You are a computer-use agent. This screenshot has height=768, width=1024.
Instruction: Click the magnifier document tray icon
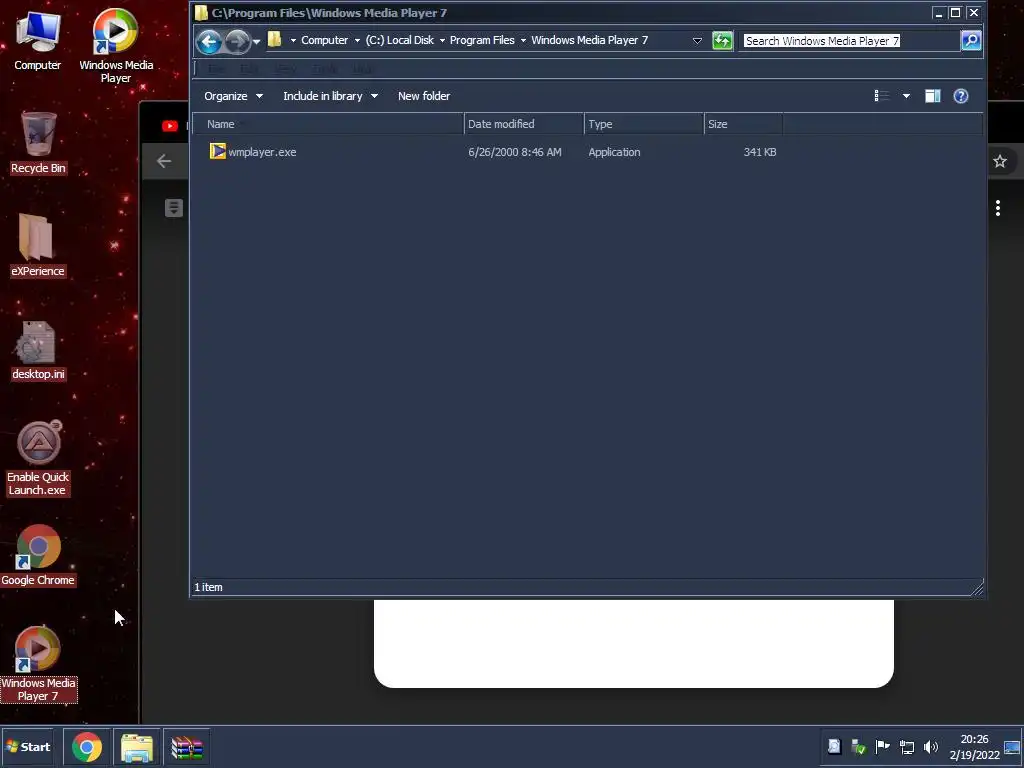(x=834, y=746)
